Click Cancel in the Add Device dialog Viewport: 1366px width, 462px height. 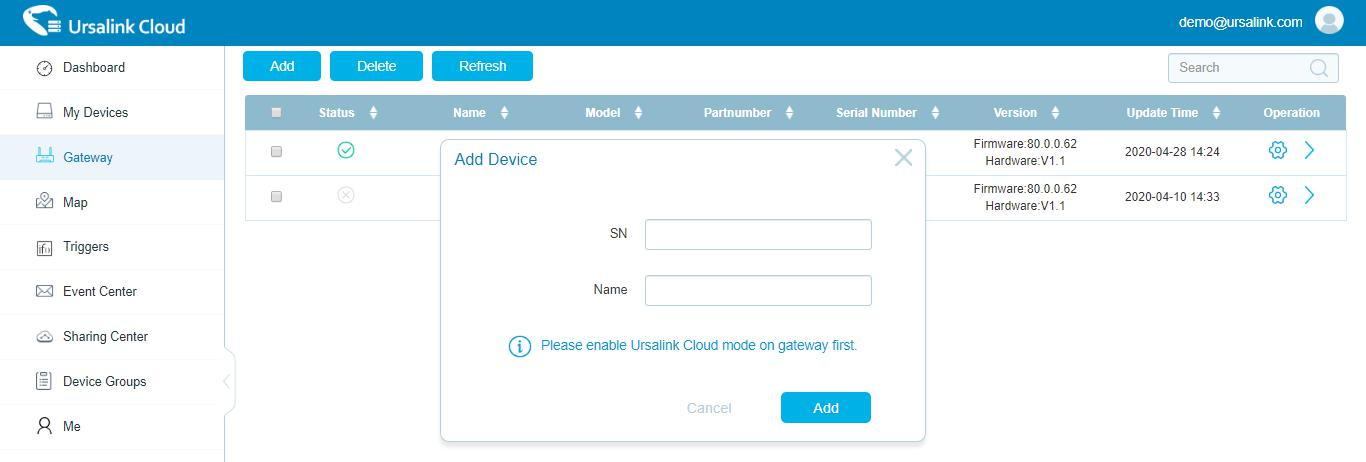tap(709, 408)
